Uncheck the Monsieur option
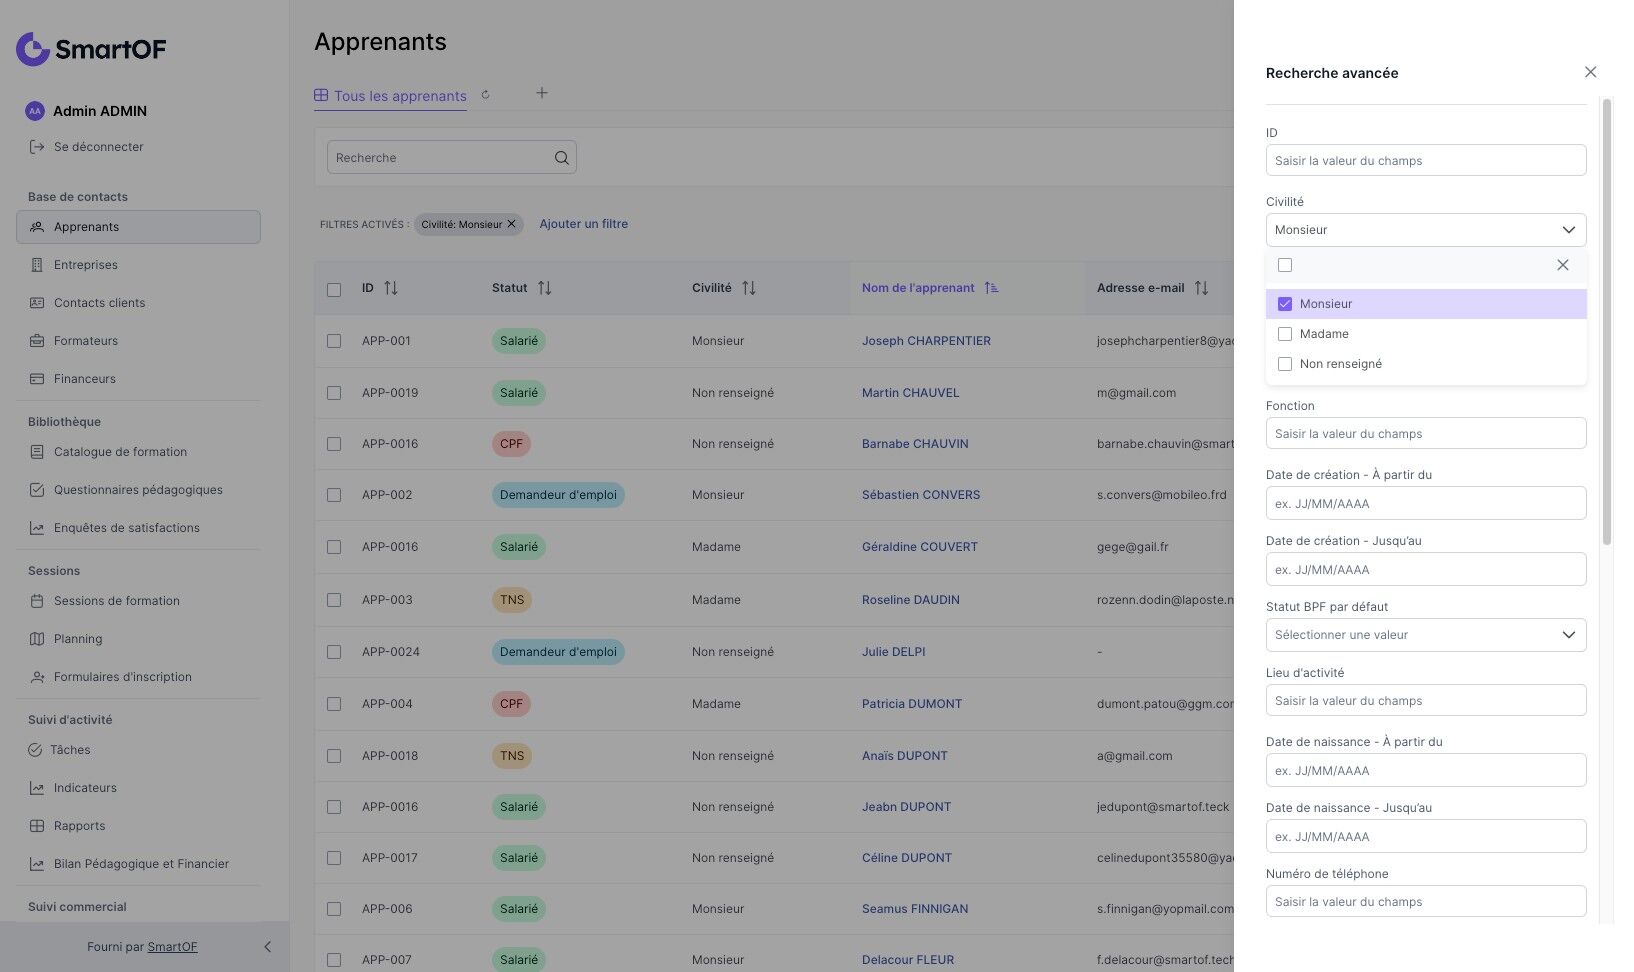Image resolution: width=1634 pixels, height=972 pixels. click(1285, 304)
